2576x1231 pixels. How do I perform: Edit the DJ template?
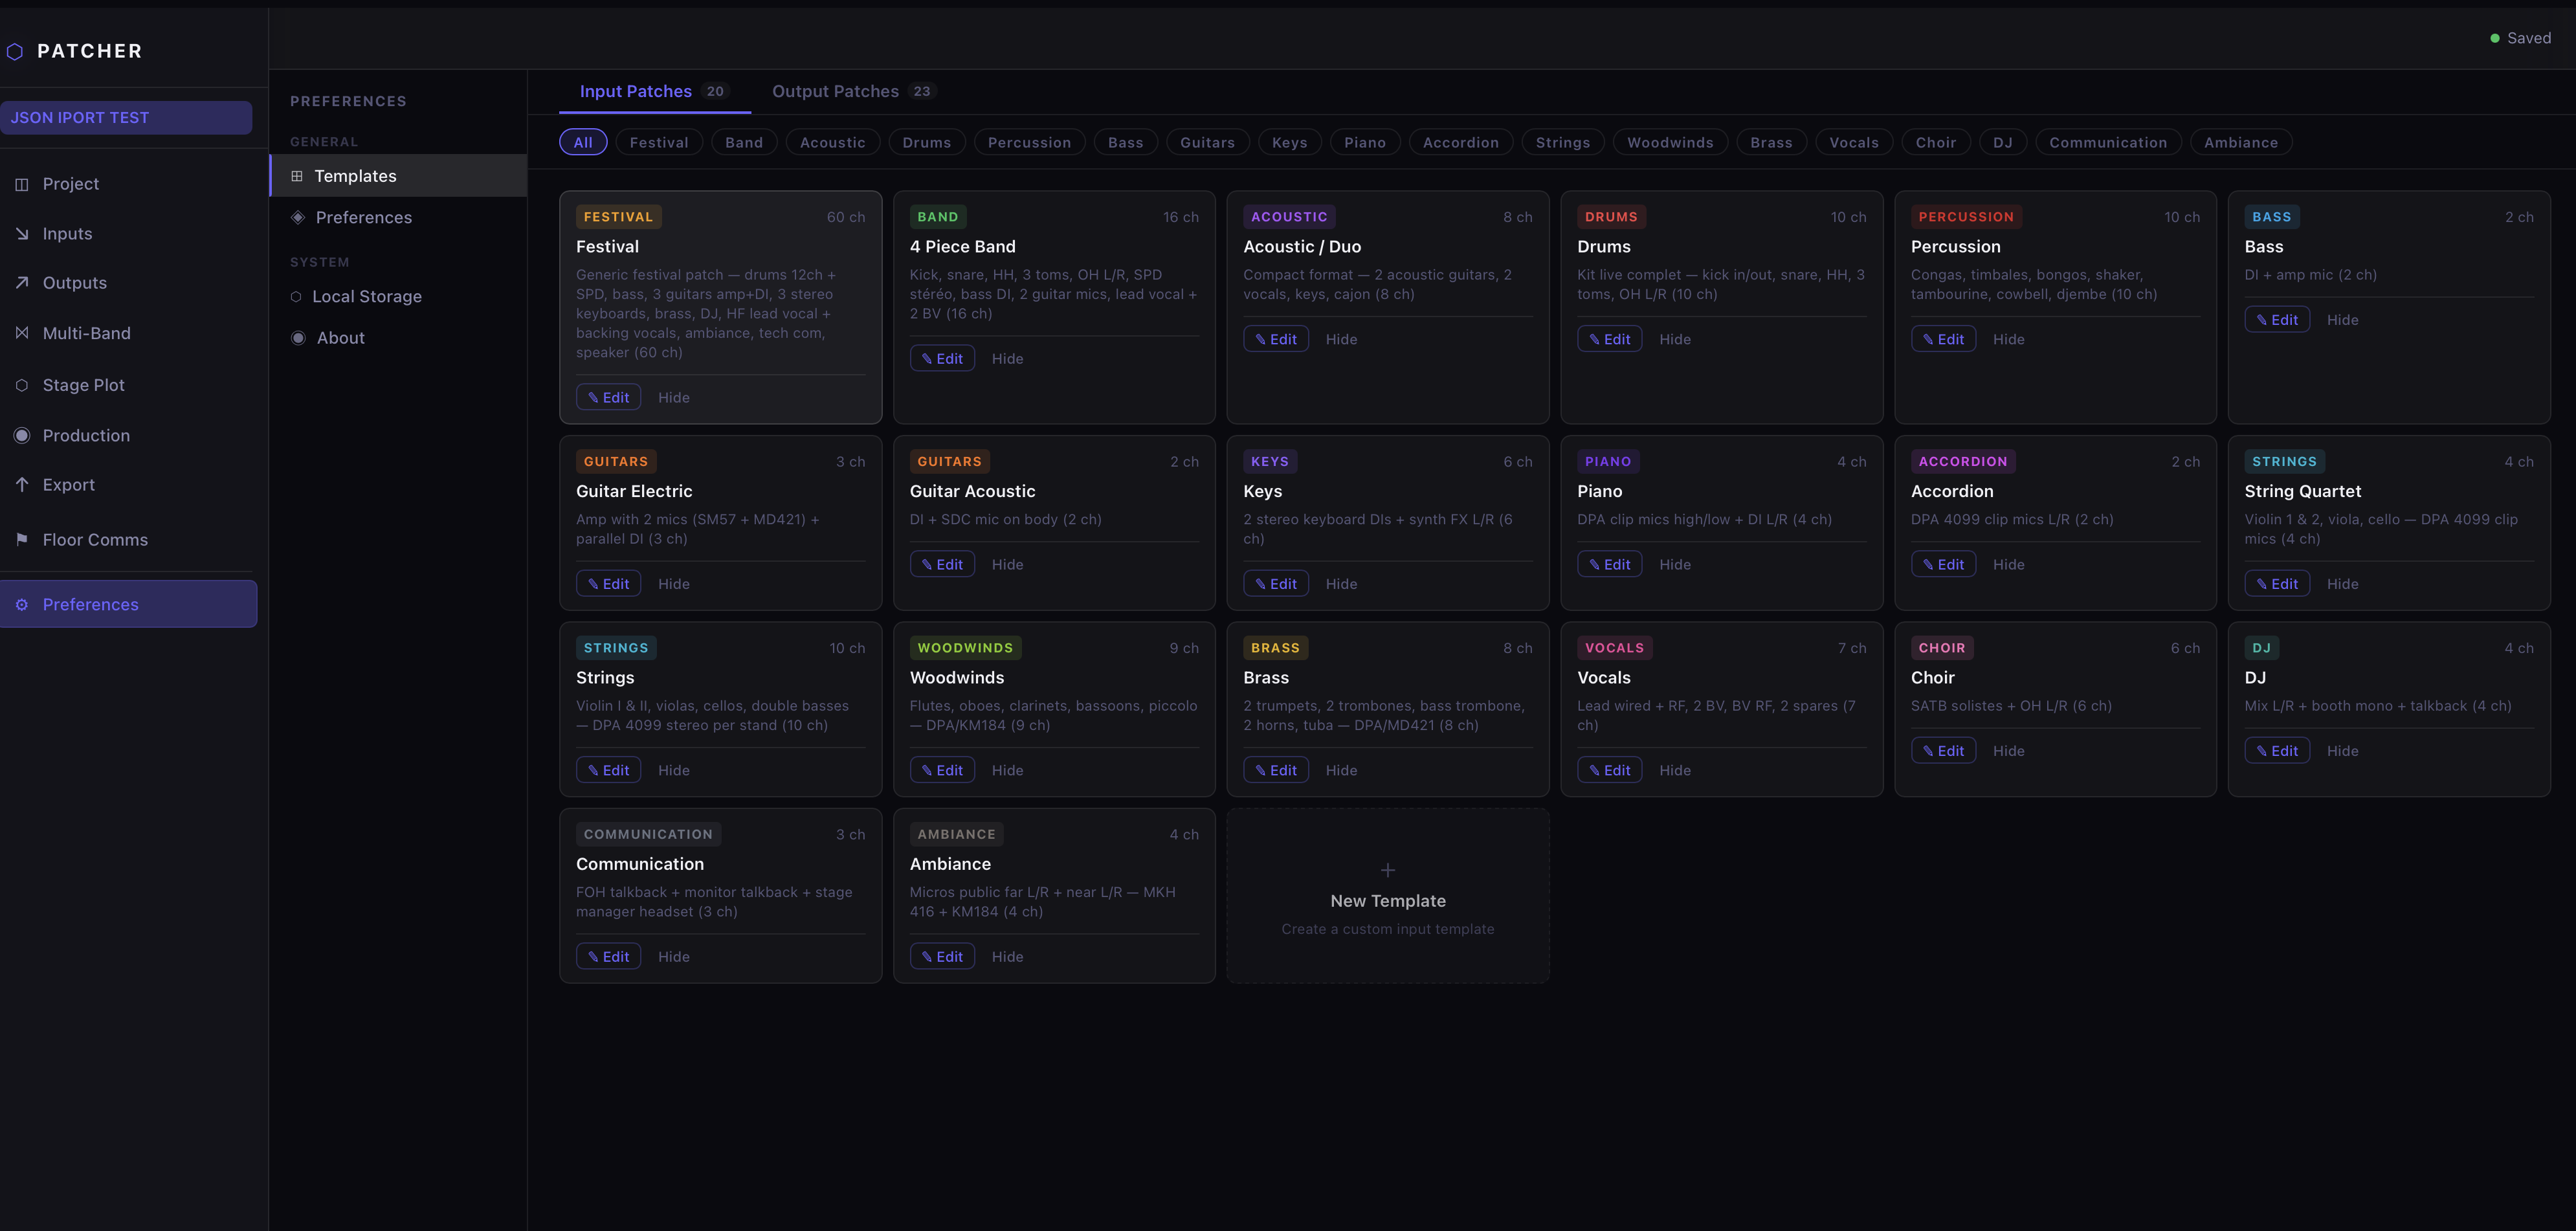coord(2277,750)
